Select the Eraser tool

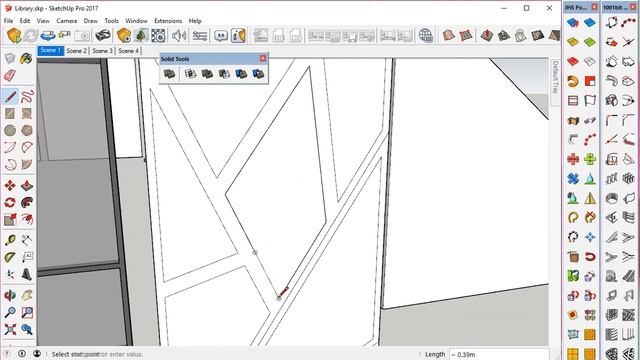10,75
